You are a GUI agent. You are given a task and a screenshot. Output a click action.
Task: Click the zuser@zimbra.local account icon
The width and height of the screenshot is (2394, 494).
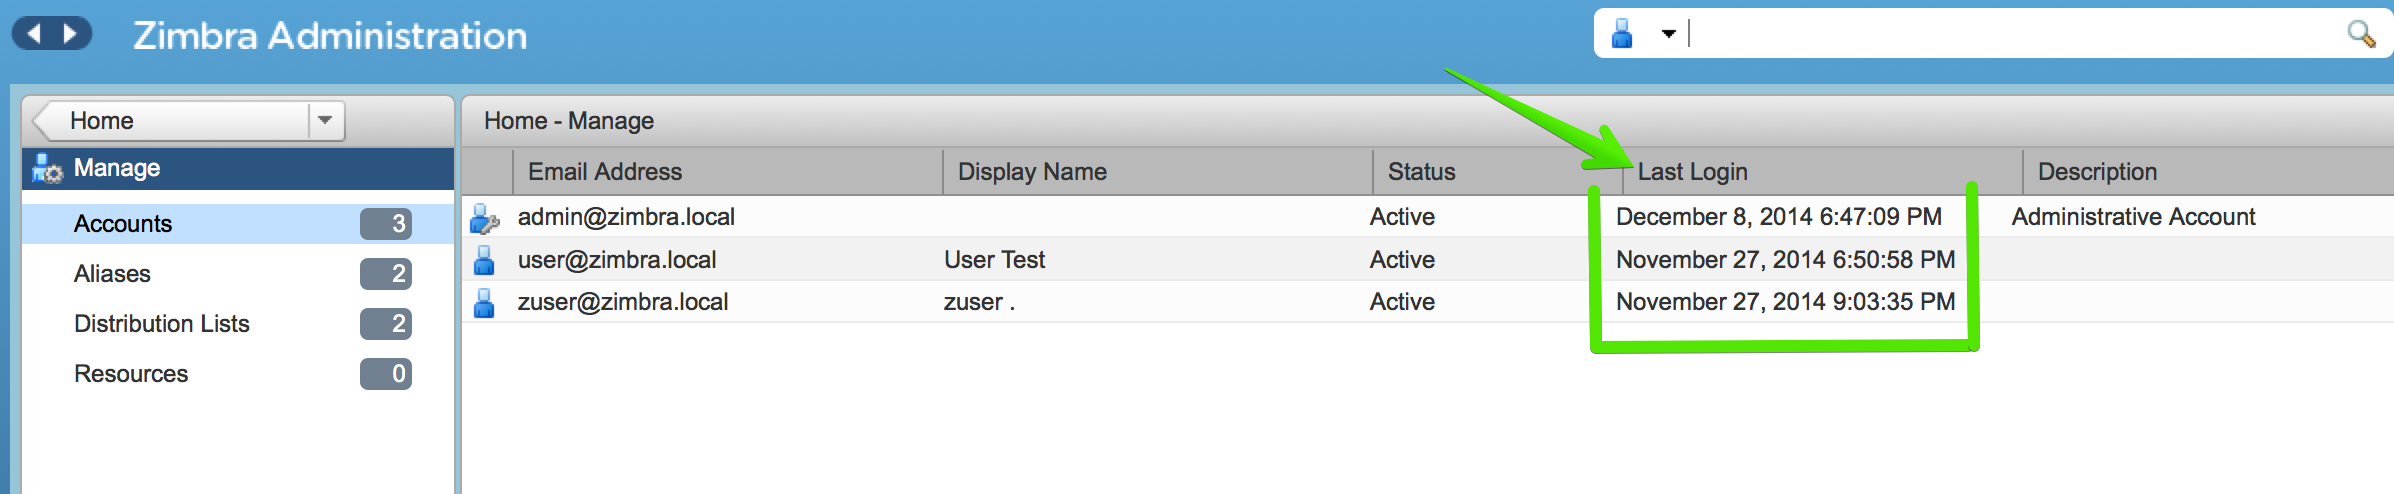pyautogui.click(x=484, y=303)
